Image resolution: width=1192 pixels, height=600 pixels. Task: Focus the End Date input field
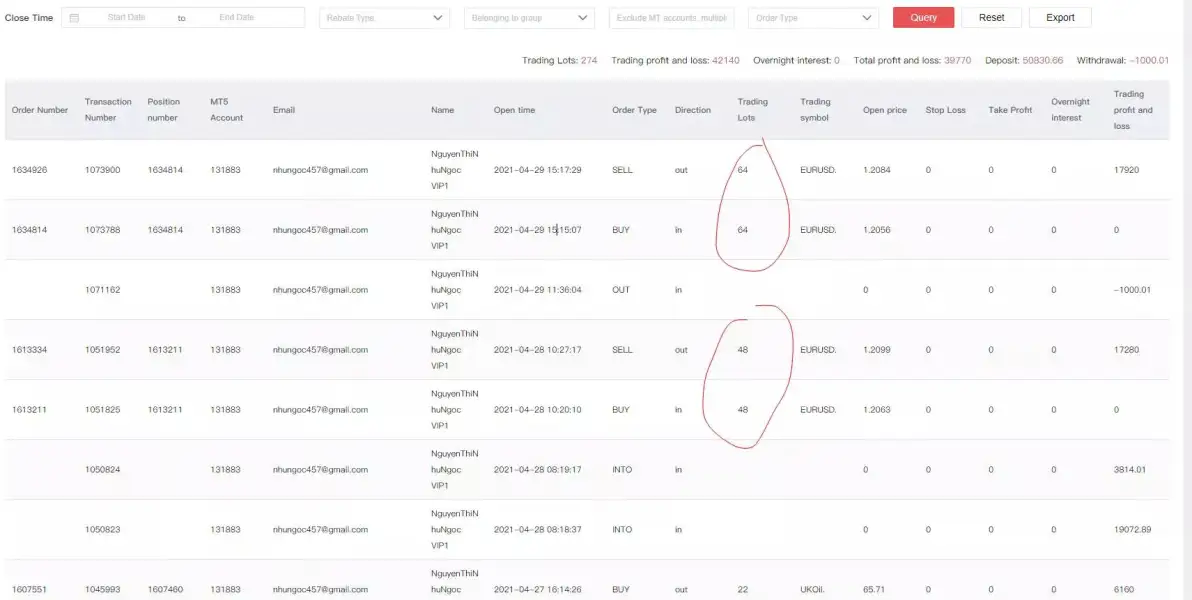[x=236, y=18]
